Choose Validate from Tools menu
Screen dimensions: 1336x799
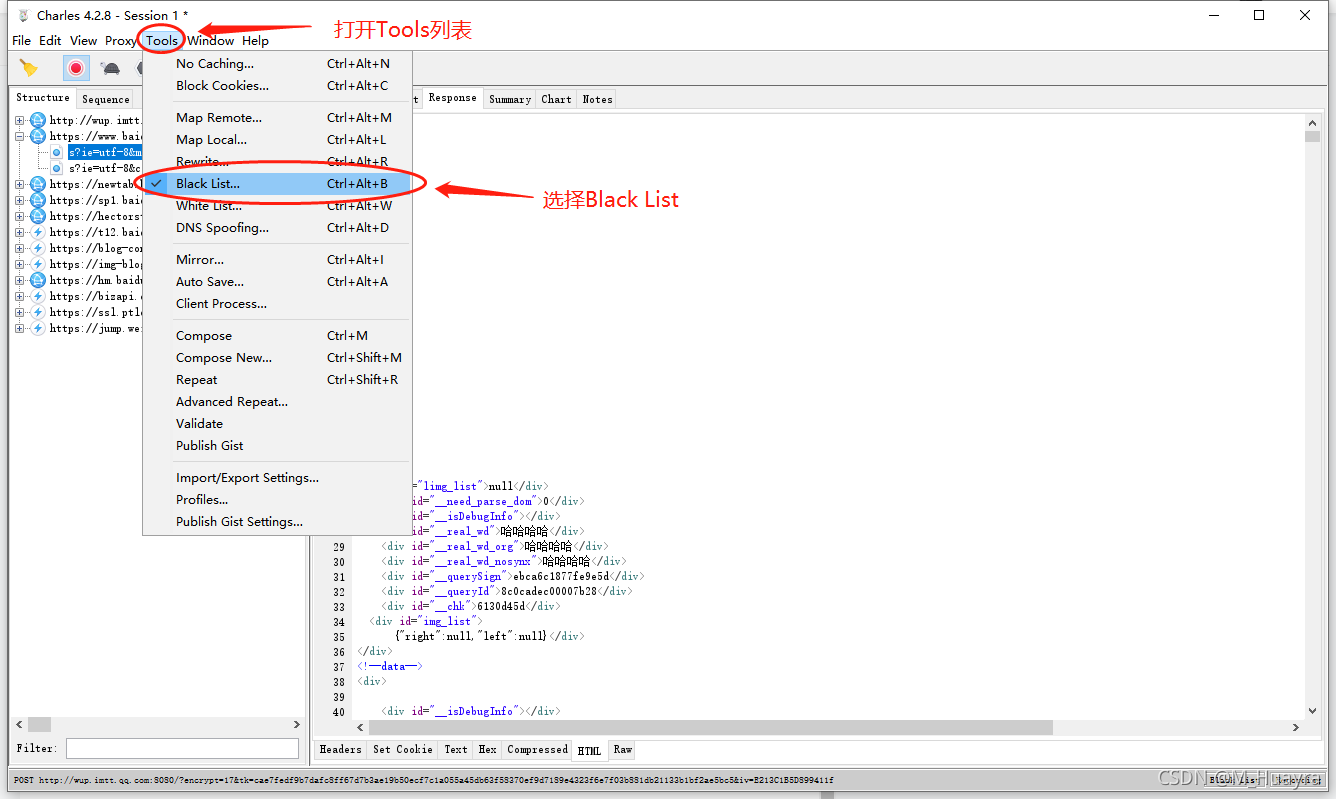click(277, 424)
